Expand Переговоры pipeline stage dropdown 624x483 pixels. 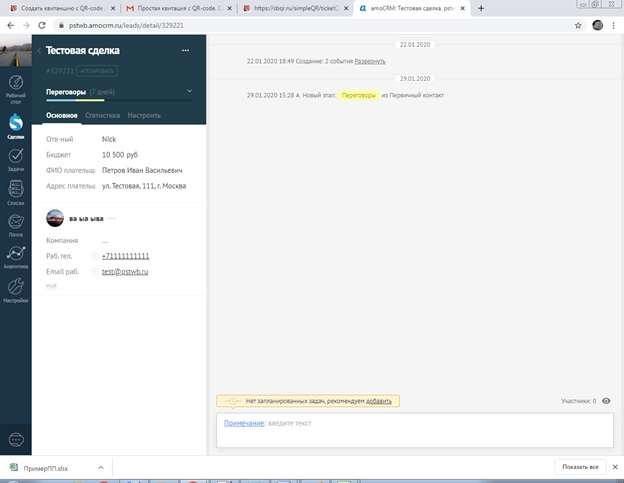click(x=190, y=91)
